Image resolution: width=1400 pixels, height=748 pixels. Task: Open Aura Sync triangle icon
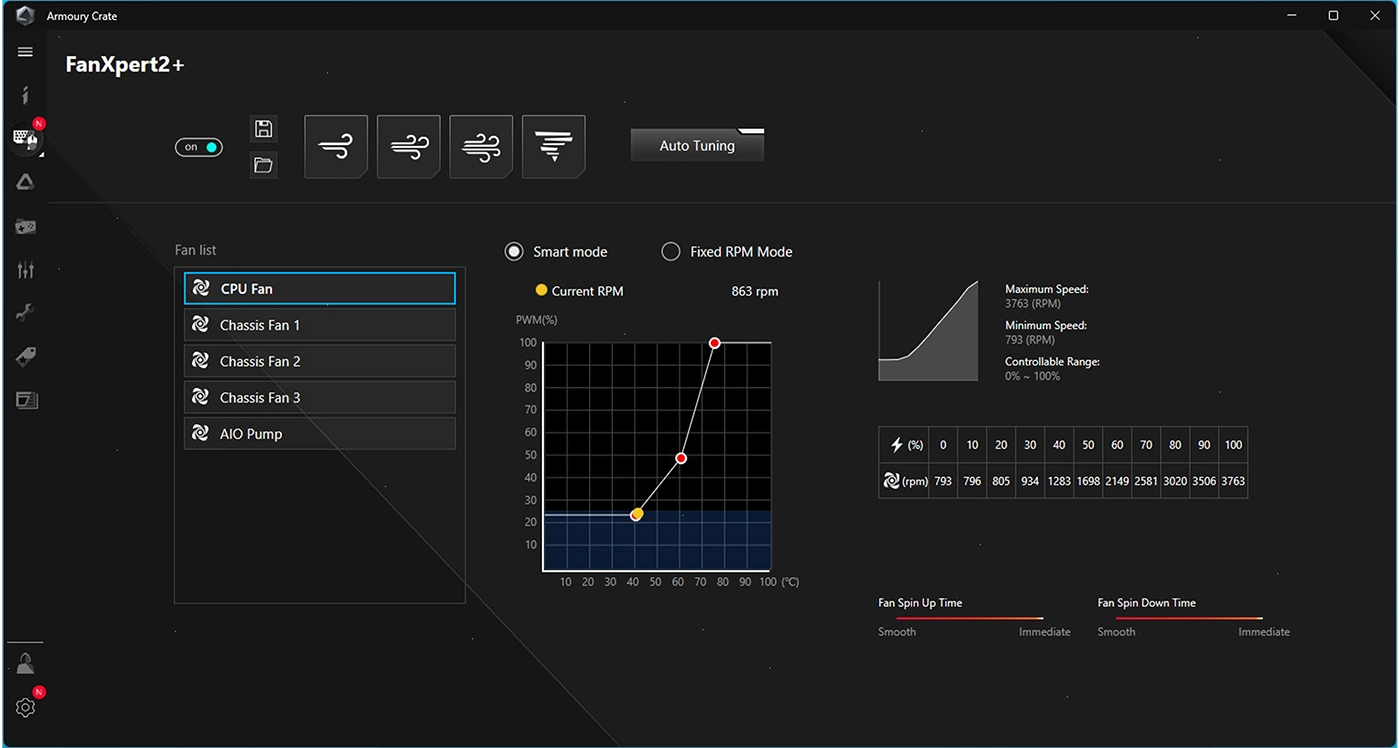[x=25, y=182]
